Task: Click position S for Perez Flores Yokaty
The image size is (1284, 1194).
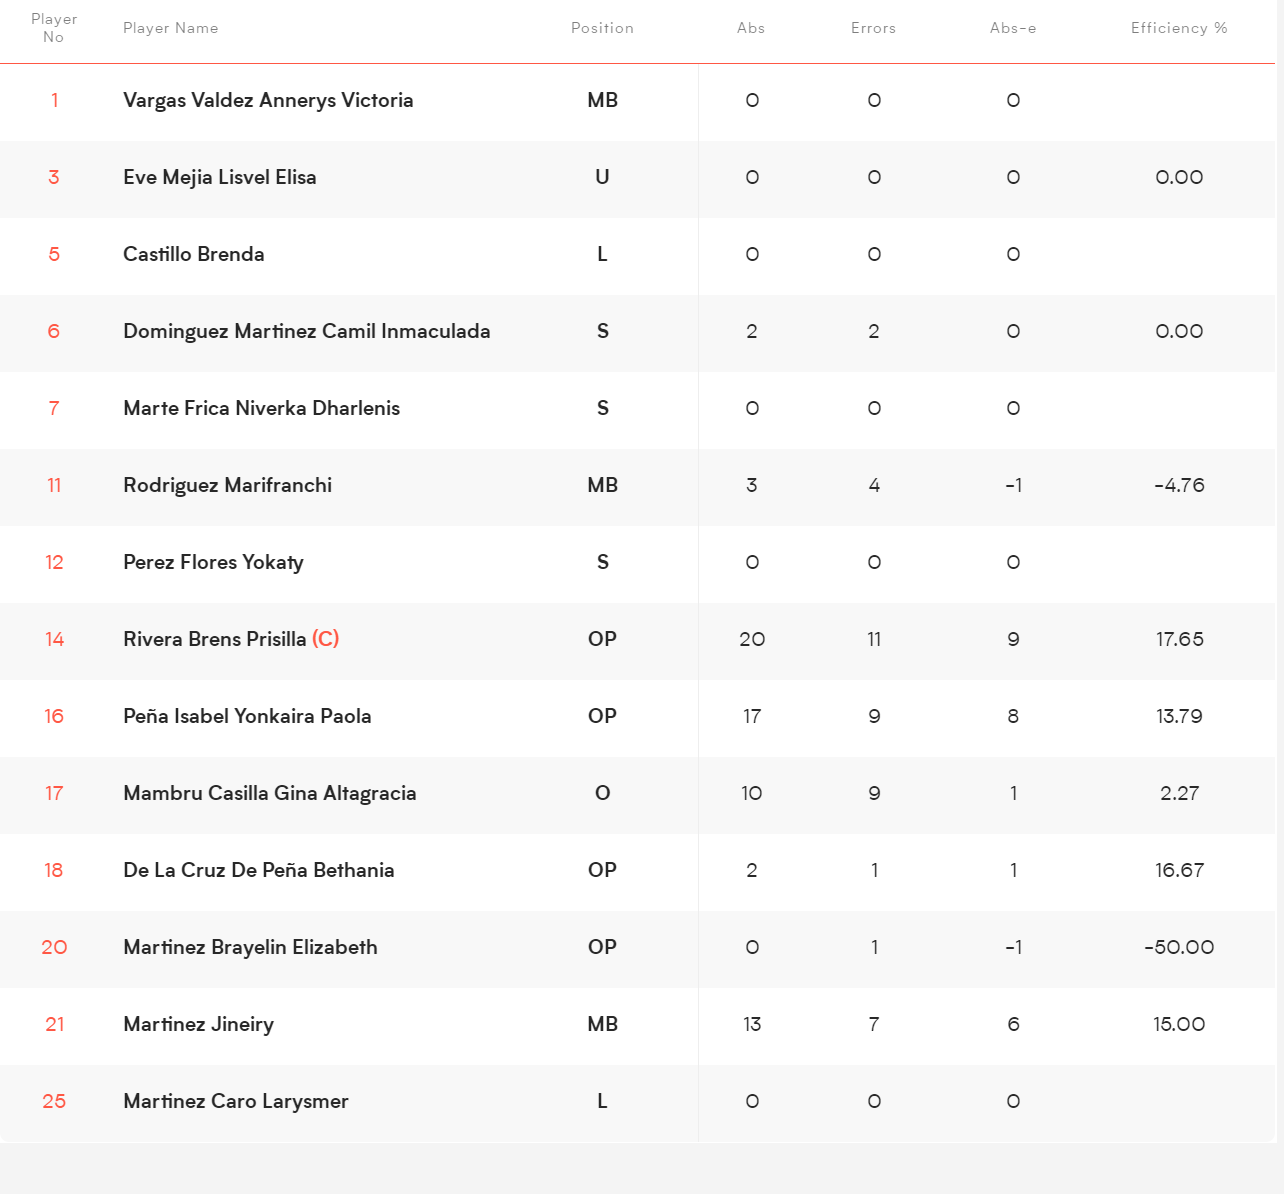Action: click(x=602, y=562)
